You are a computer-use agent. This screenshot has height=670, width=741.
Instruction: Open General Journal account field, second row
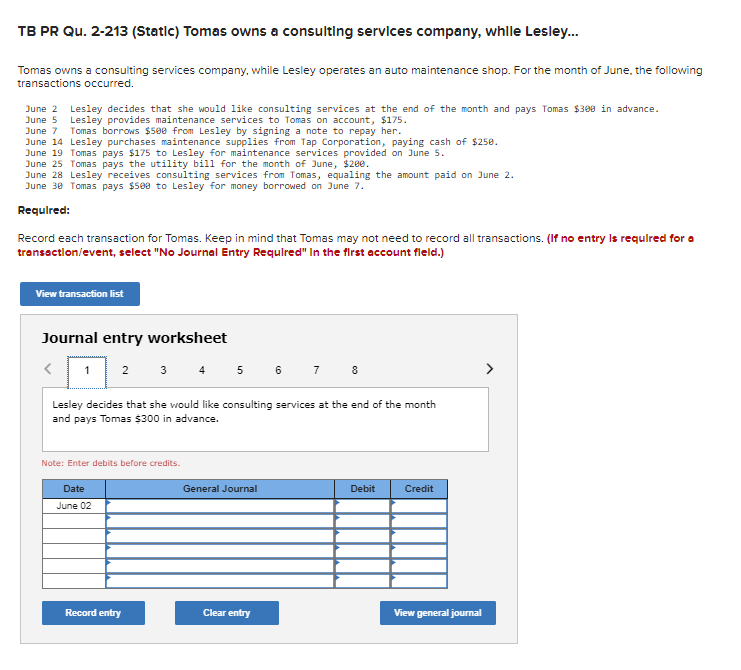(x=220, y=521)
